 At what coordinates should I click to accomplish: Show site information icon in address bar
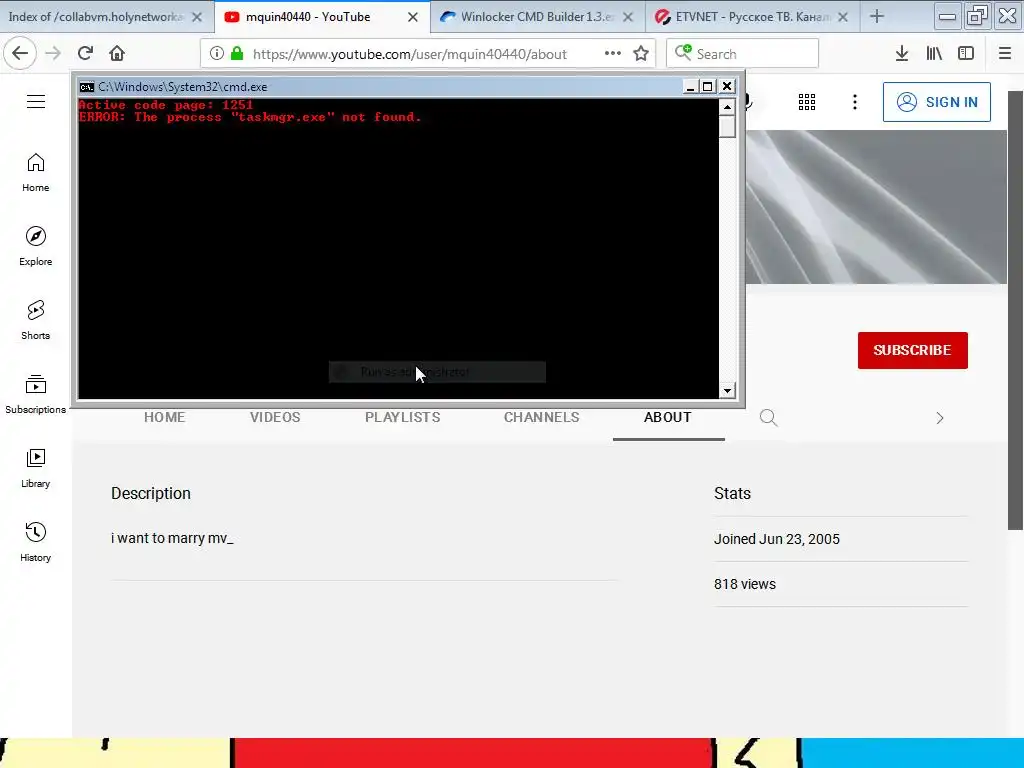click(217, 54)
